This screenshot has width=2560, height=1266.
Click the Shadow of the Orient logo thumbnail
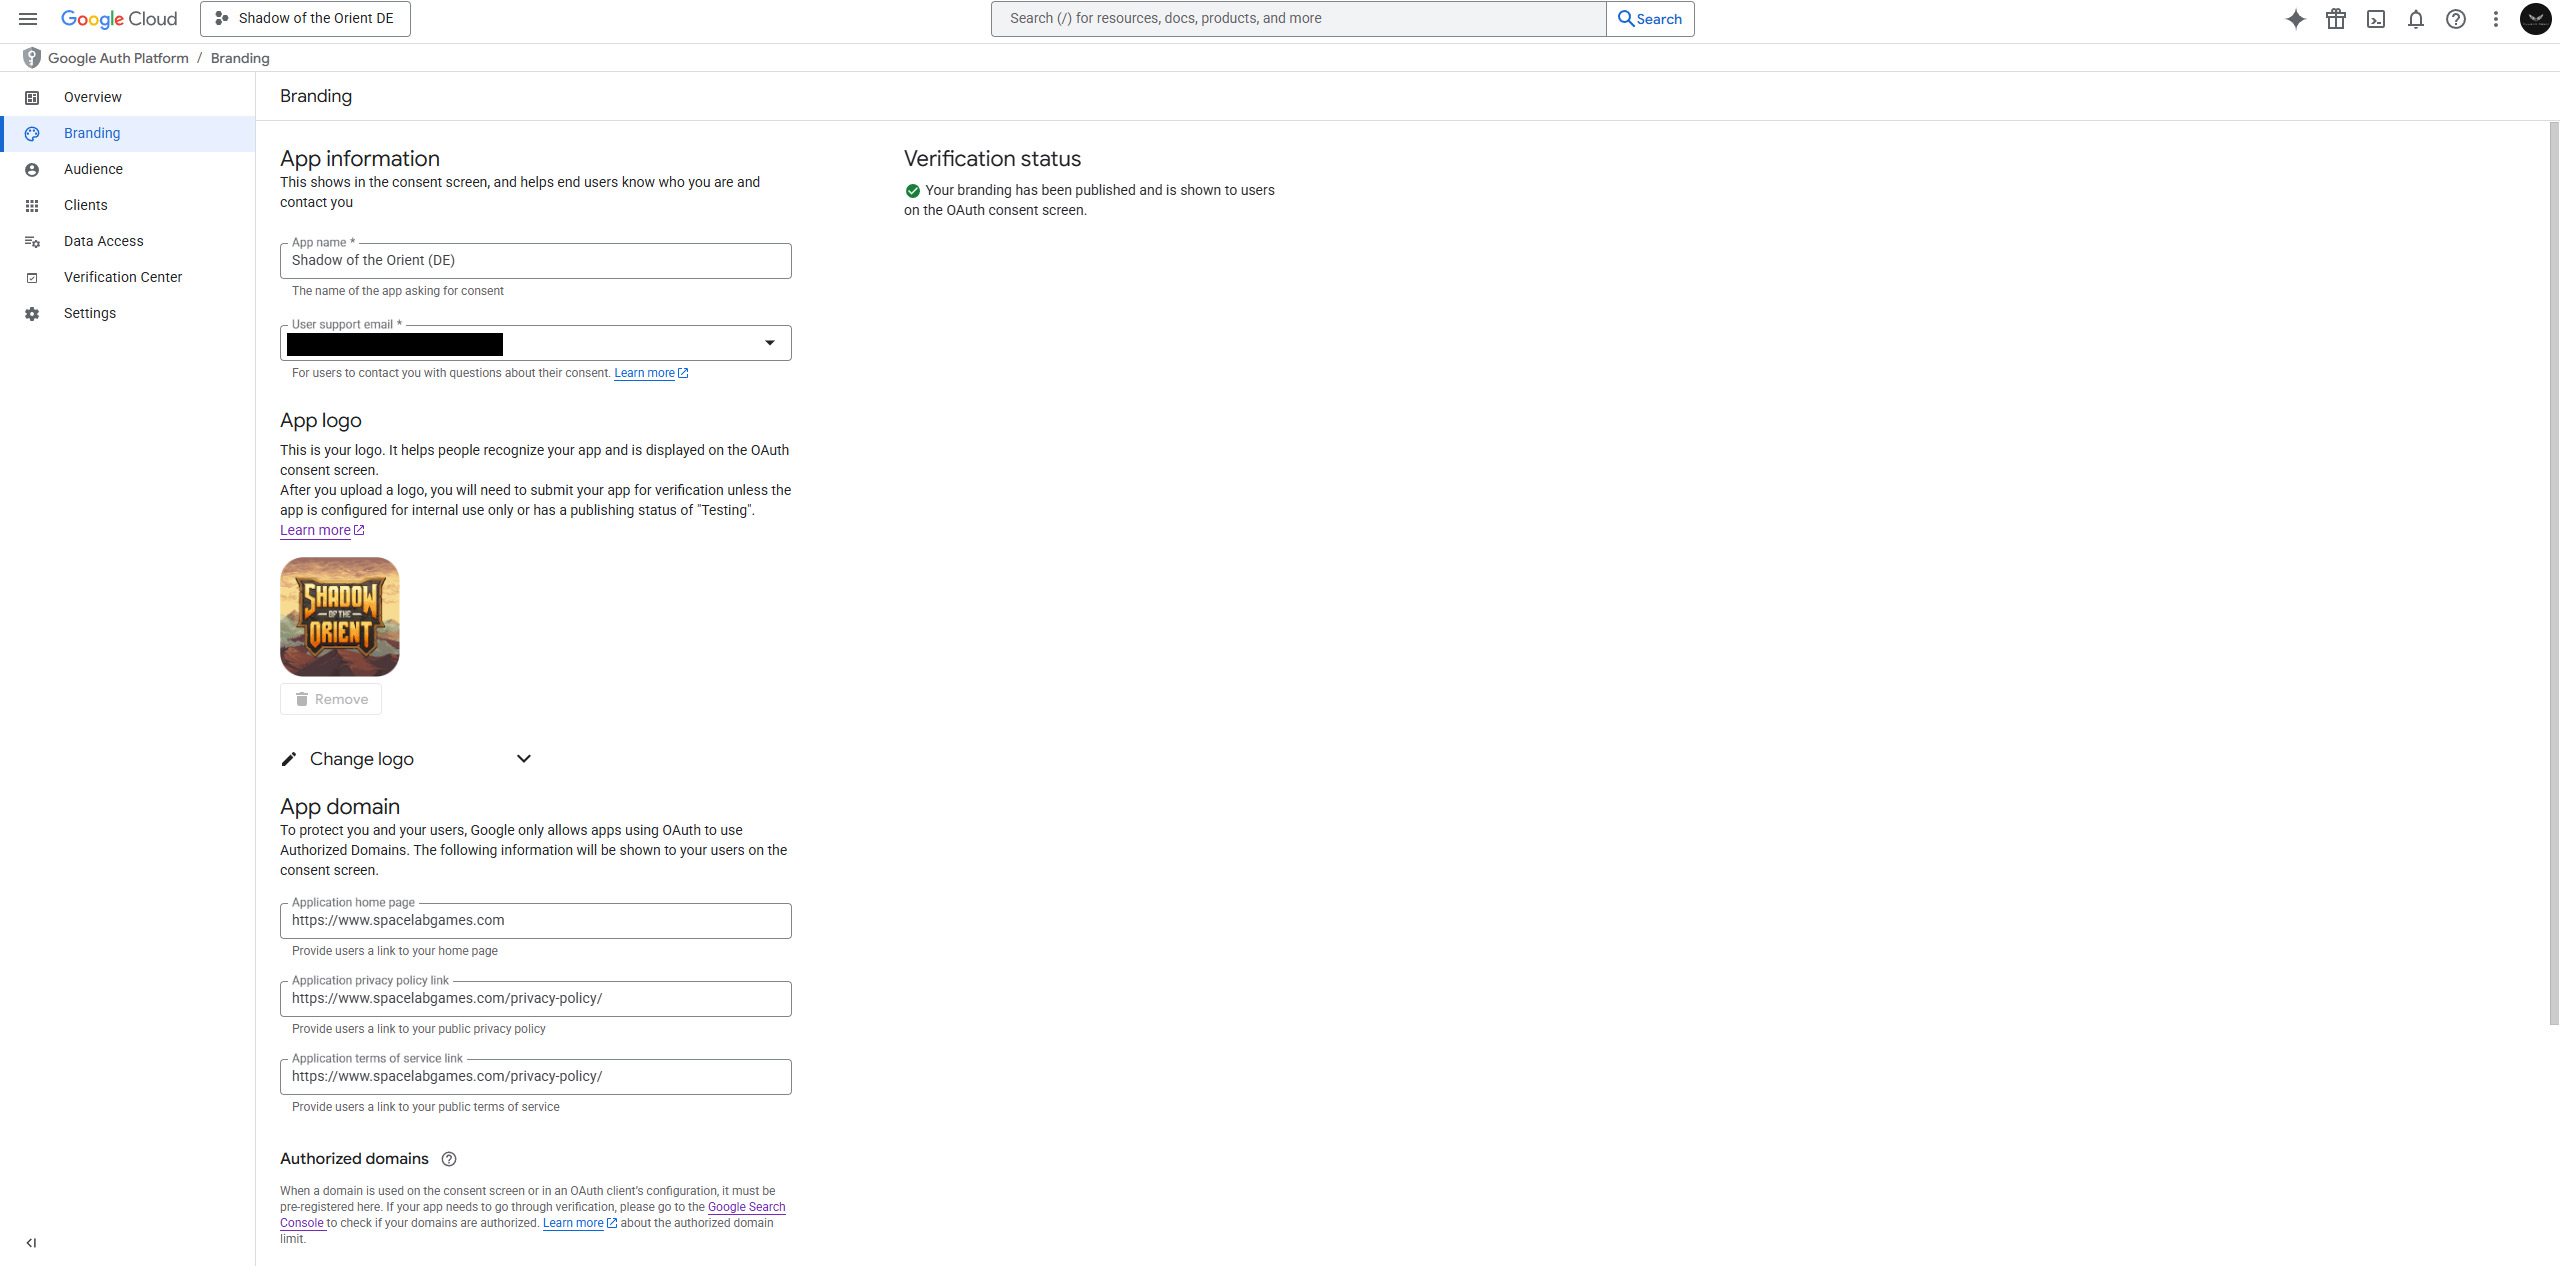click(x=340, y=617)
